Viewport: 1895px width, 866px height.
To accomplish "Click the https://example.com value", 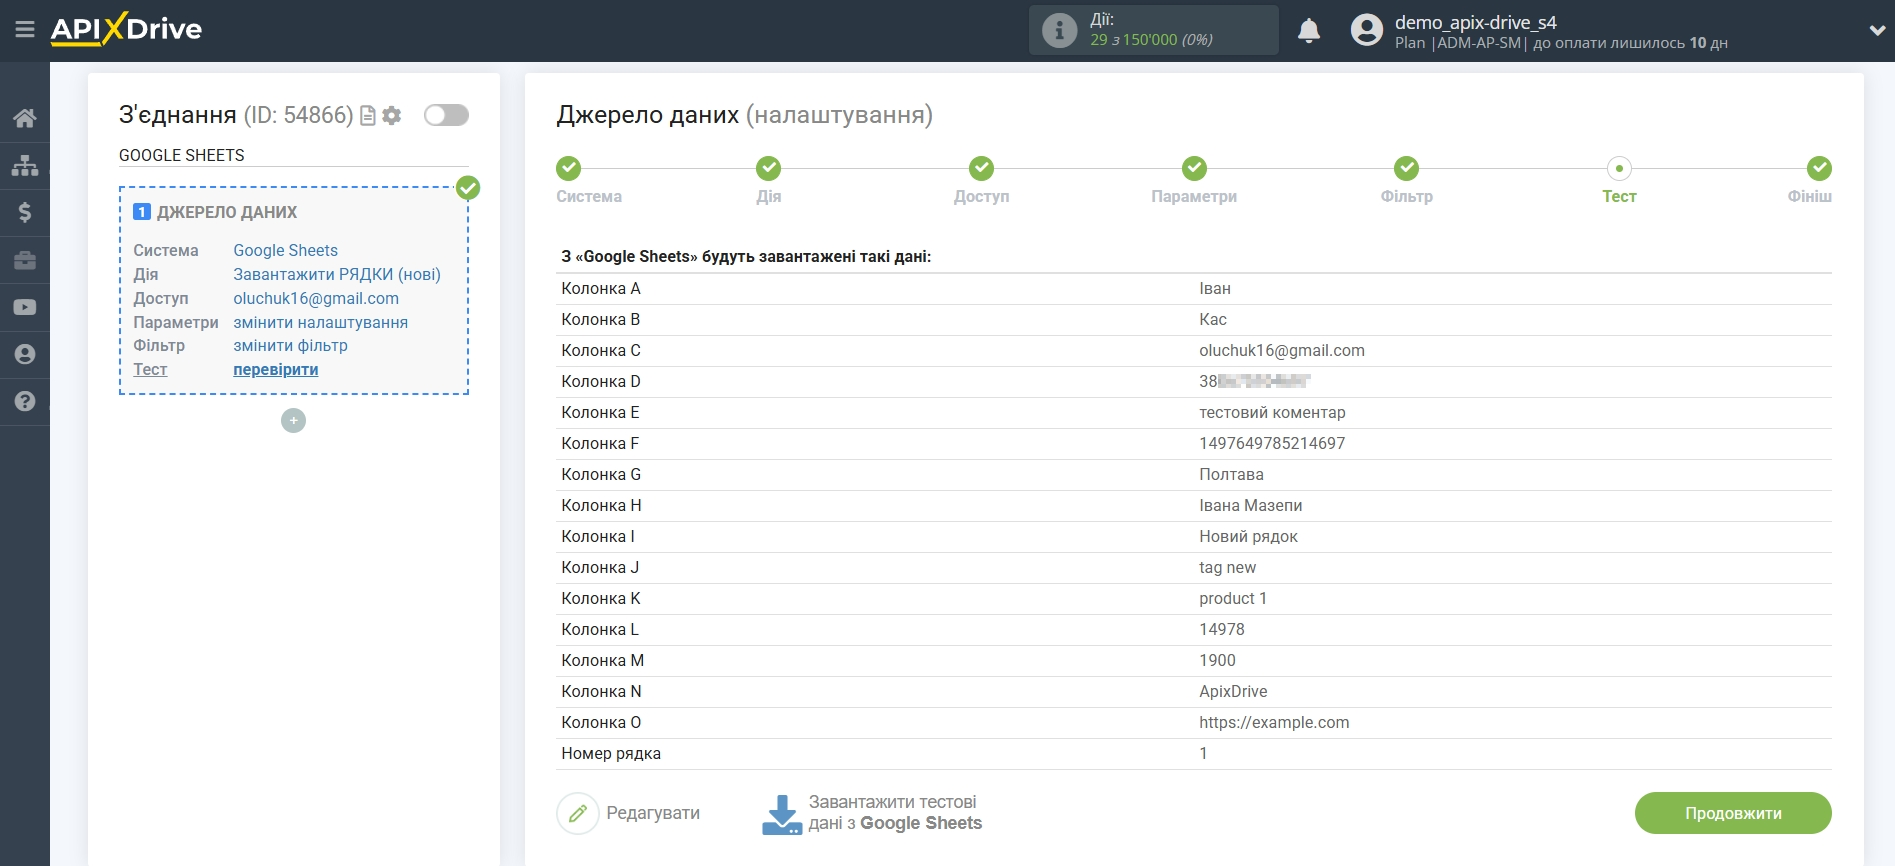I will (x=1274, y=722).
